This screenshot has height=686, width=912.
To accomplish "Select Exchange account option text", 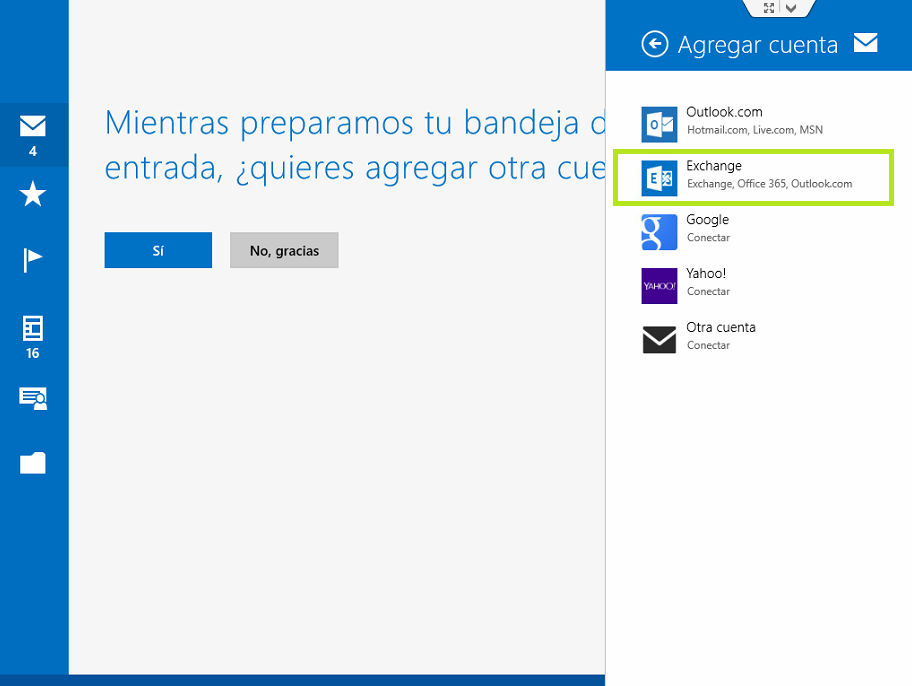I will pyautogui.click(x=714, y=166).
